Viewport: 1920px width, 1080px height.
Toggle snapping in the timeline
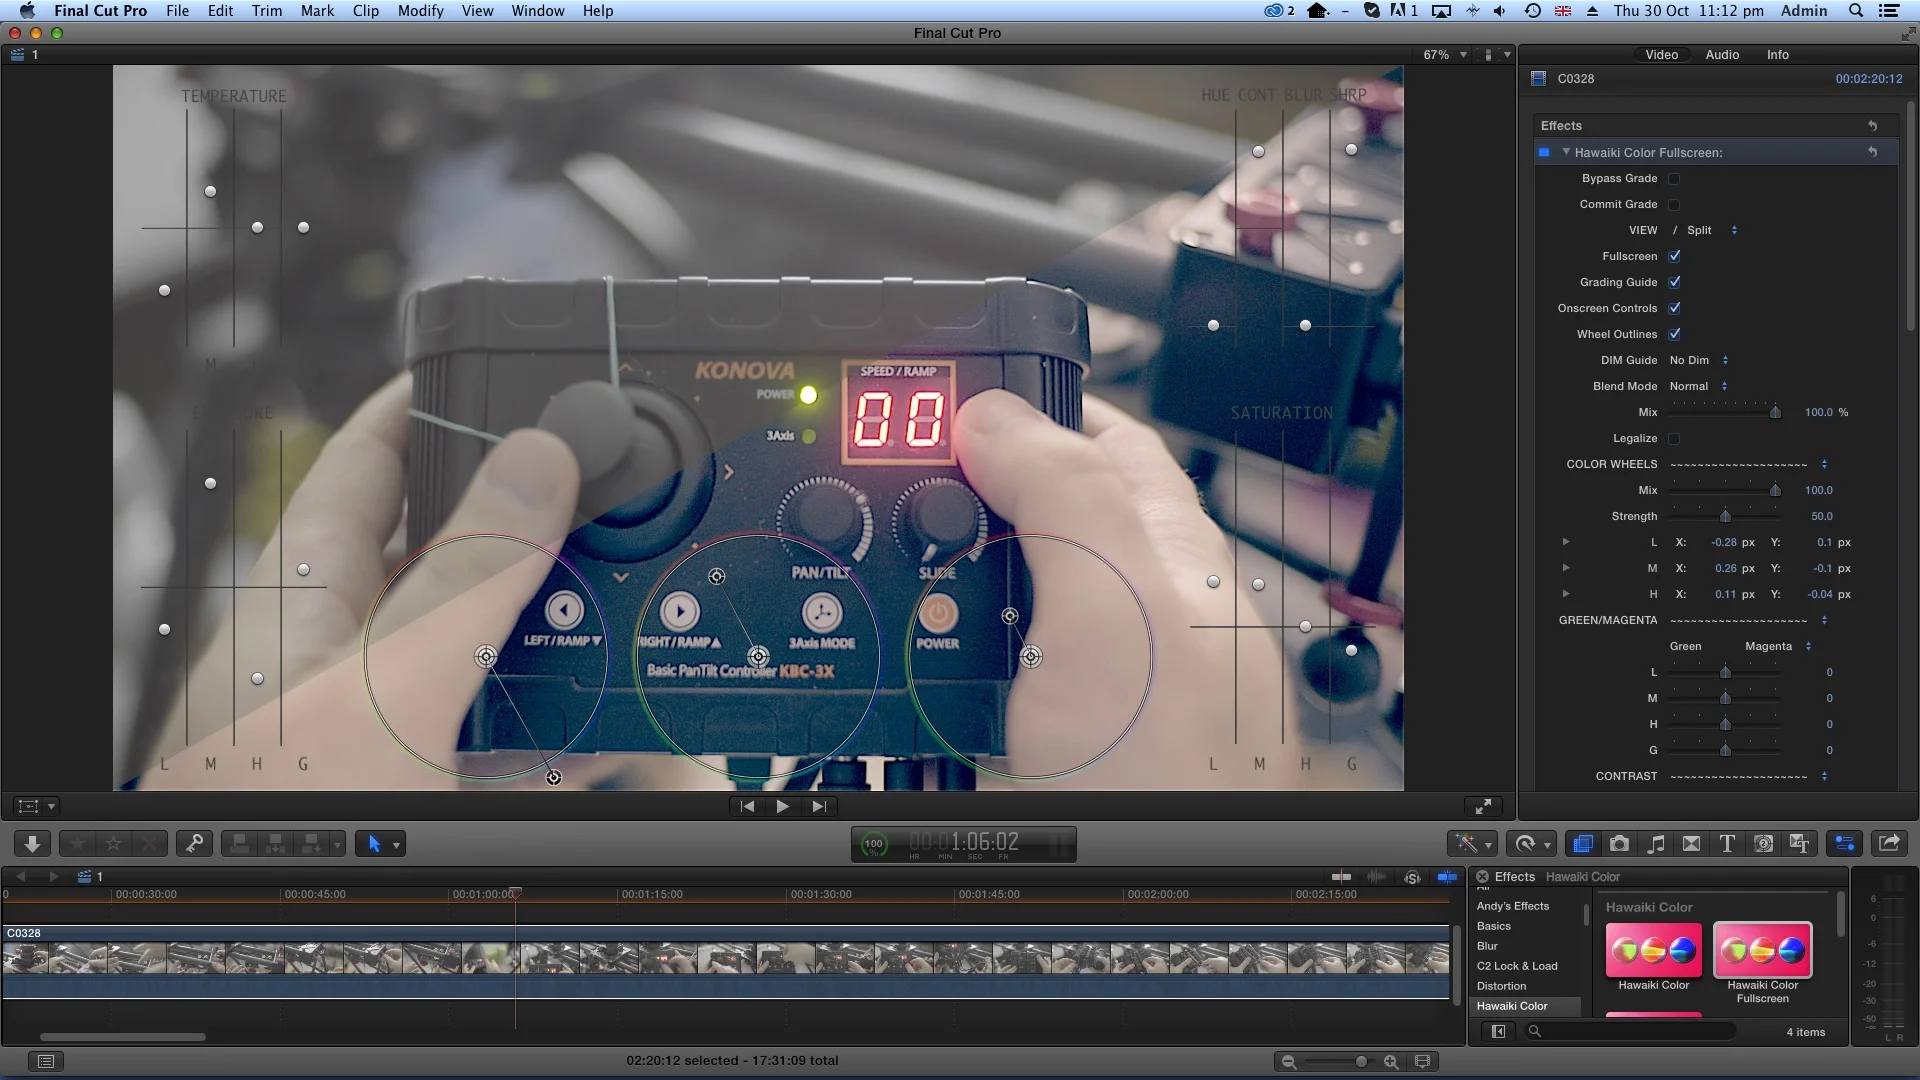pos(1447,877)
